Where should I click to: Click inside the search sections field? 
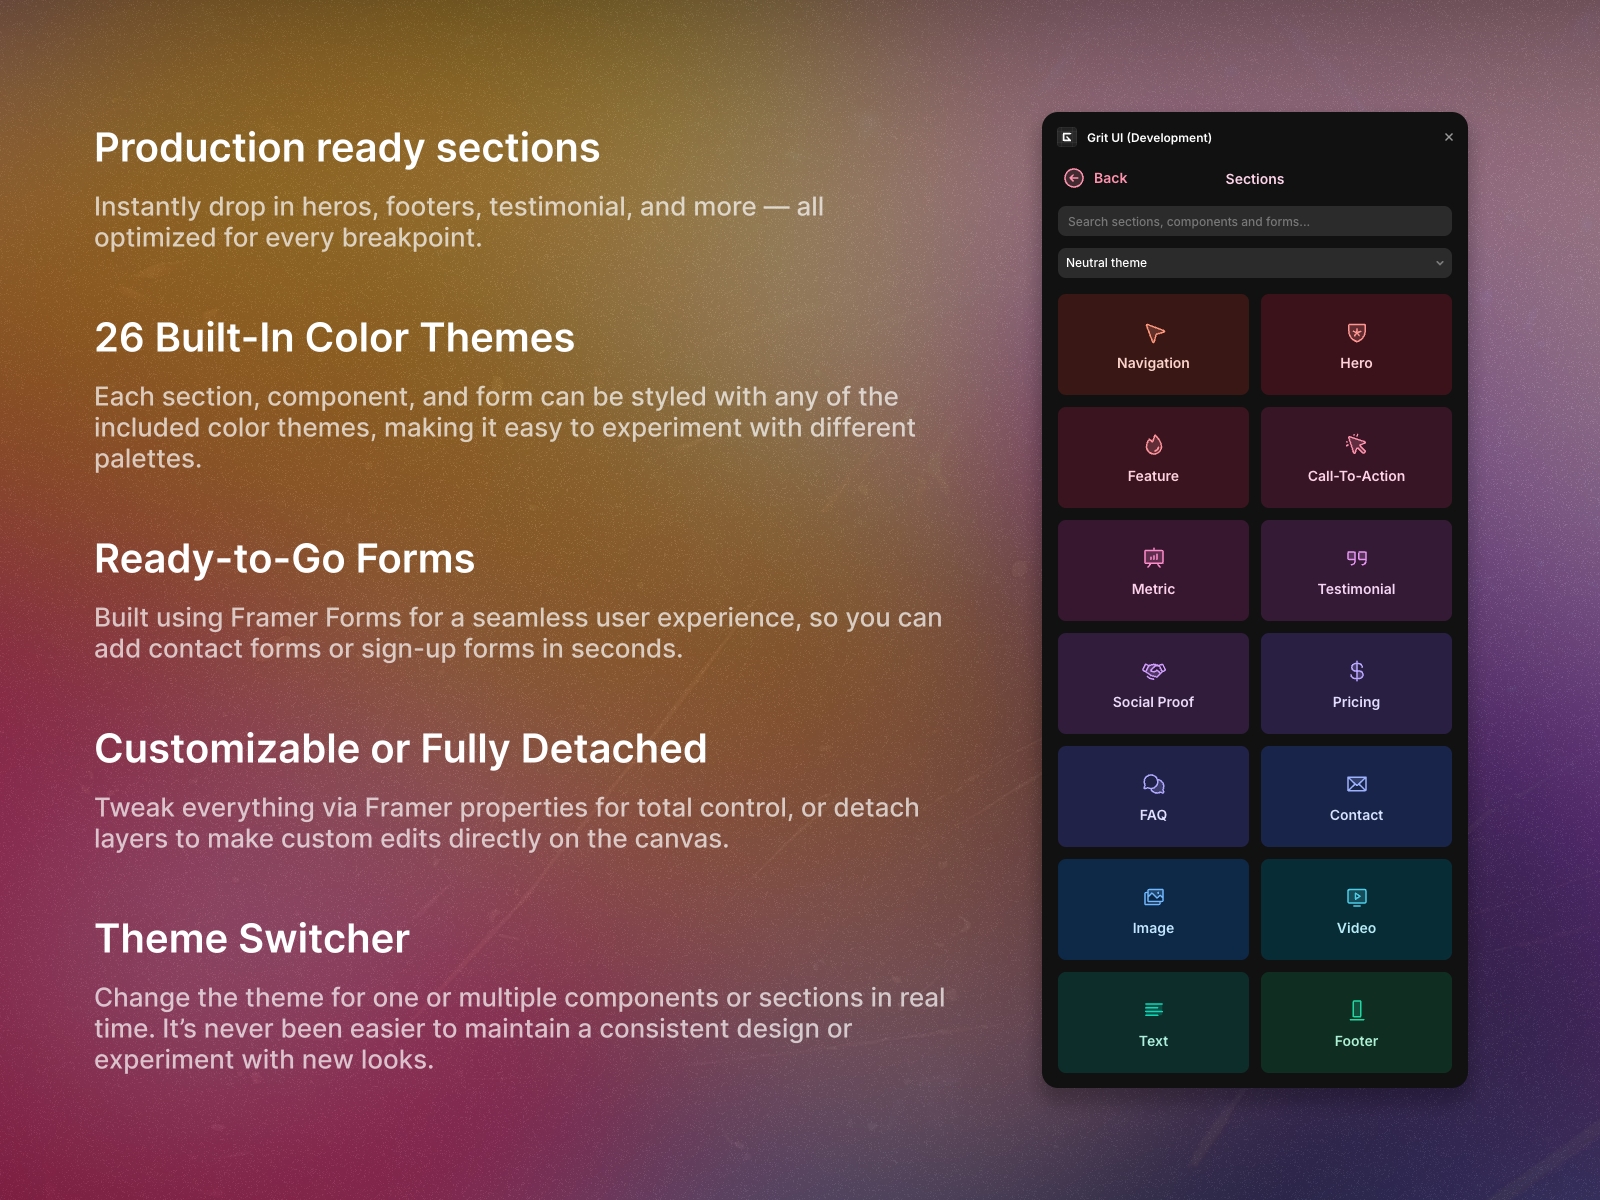pyautogui.click(x=1254, y=221)
